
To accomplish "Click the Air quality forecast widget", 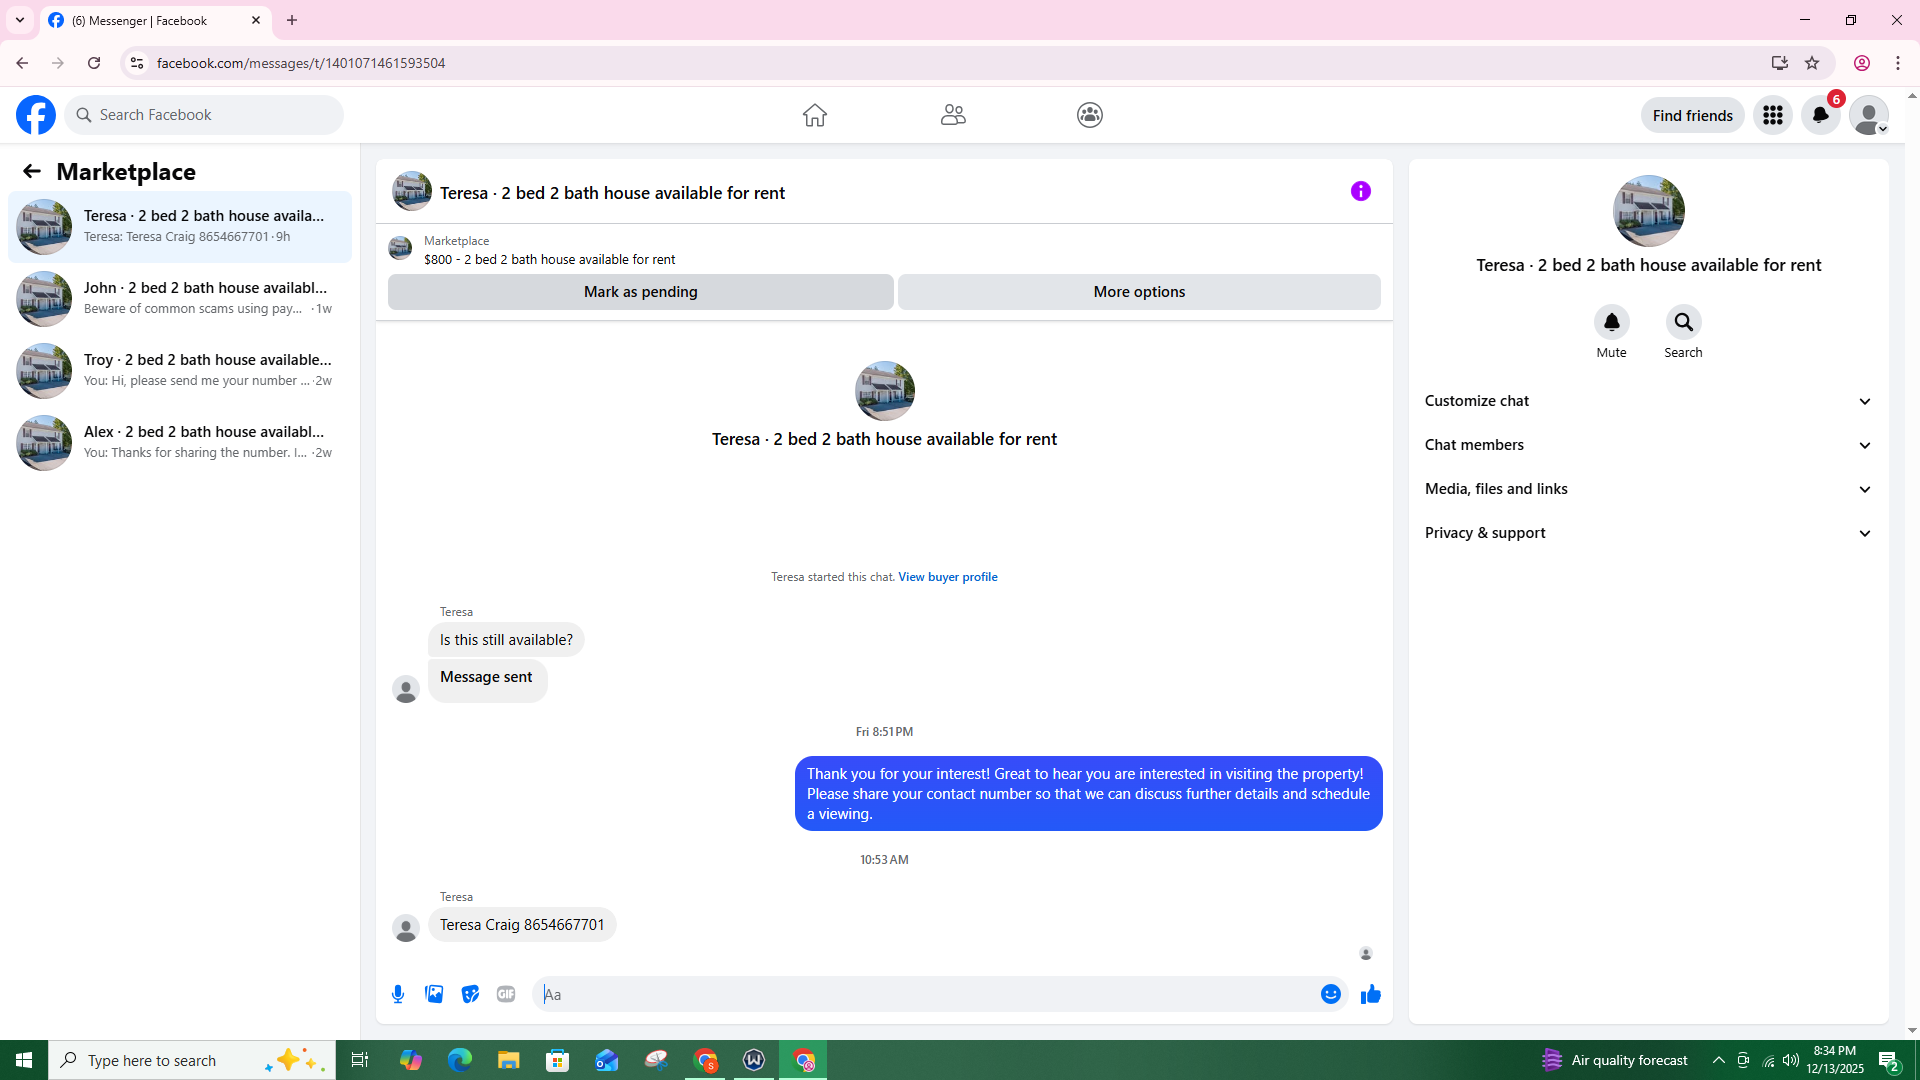I will tap(1614, 1060).
